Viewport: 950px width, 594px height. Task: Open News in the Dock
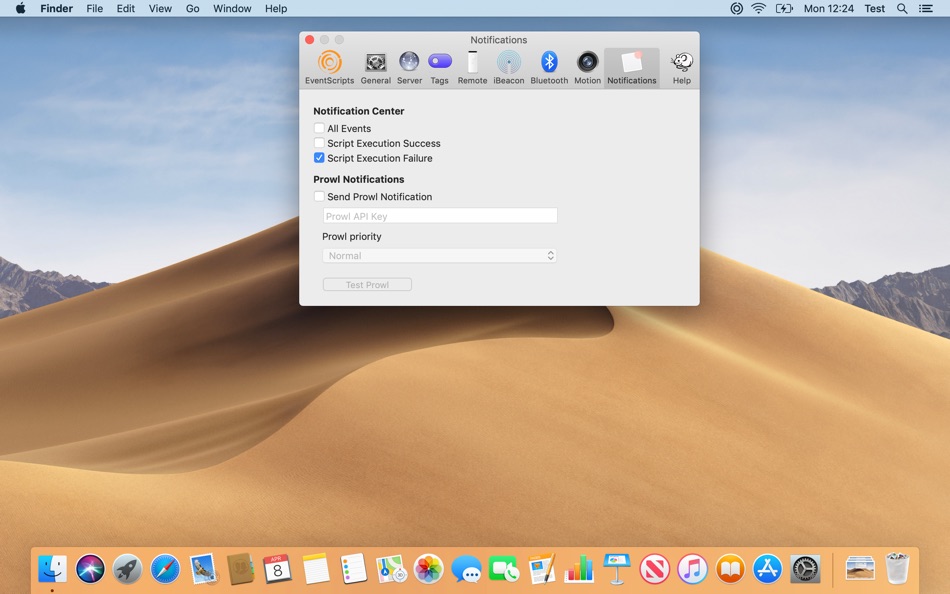654,569
